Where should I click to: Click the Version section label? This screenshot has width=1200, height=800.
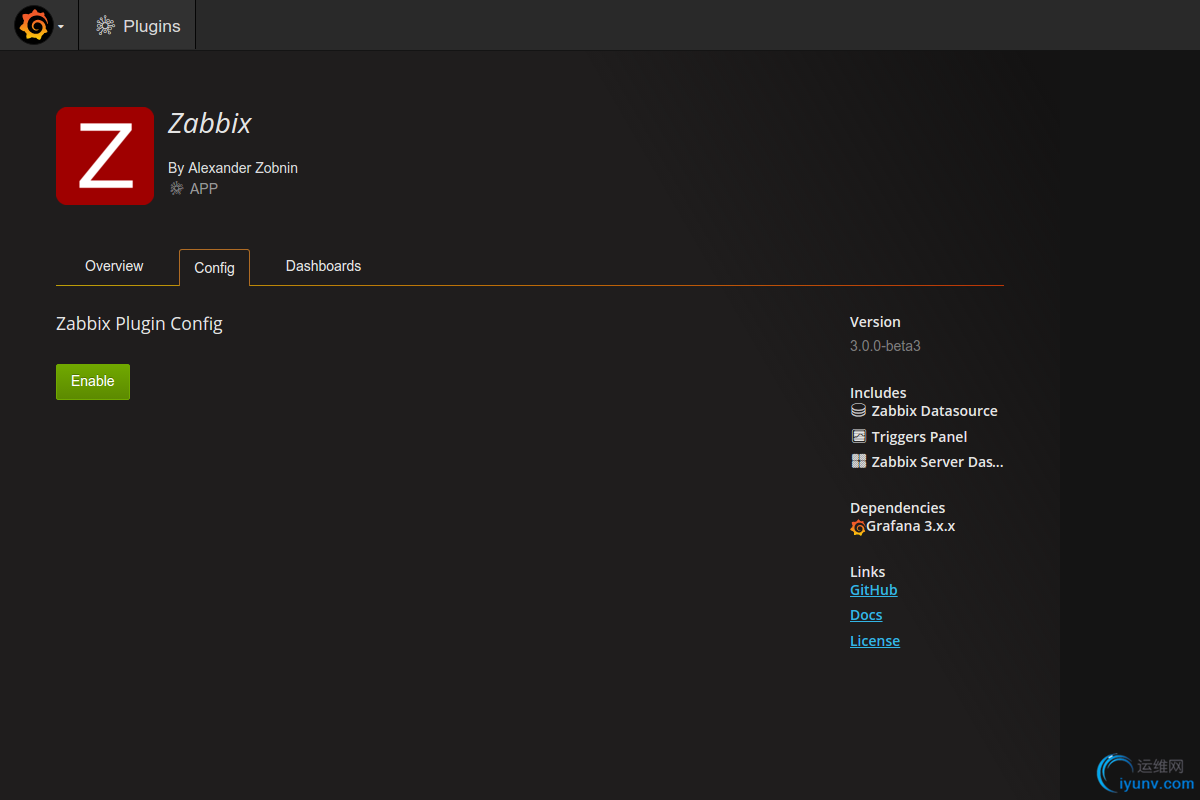pos(875,322)
